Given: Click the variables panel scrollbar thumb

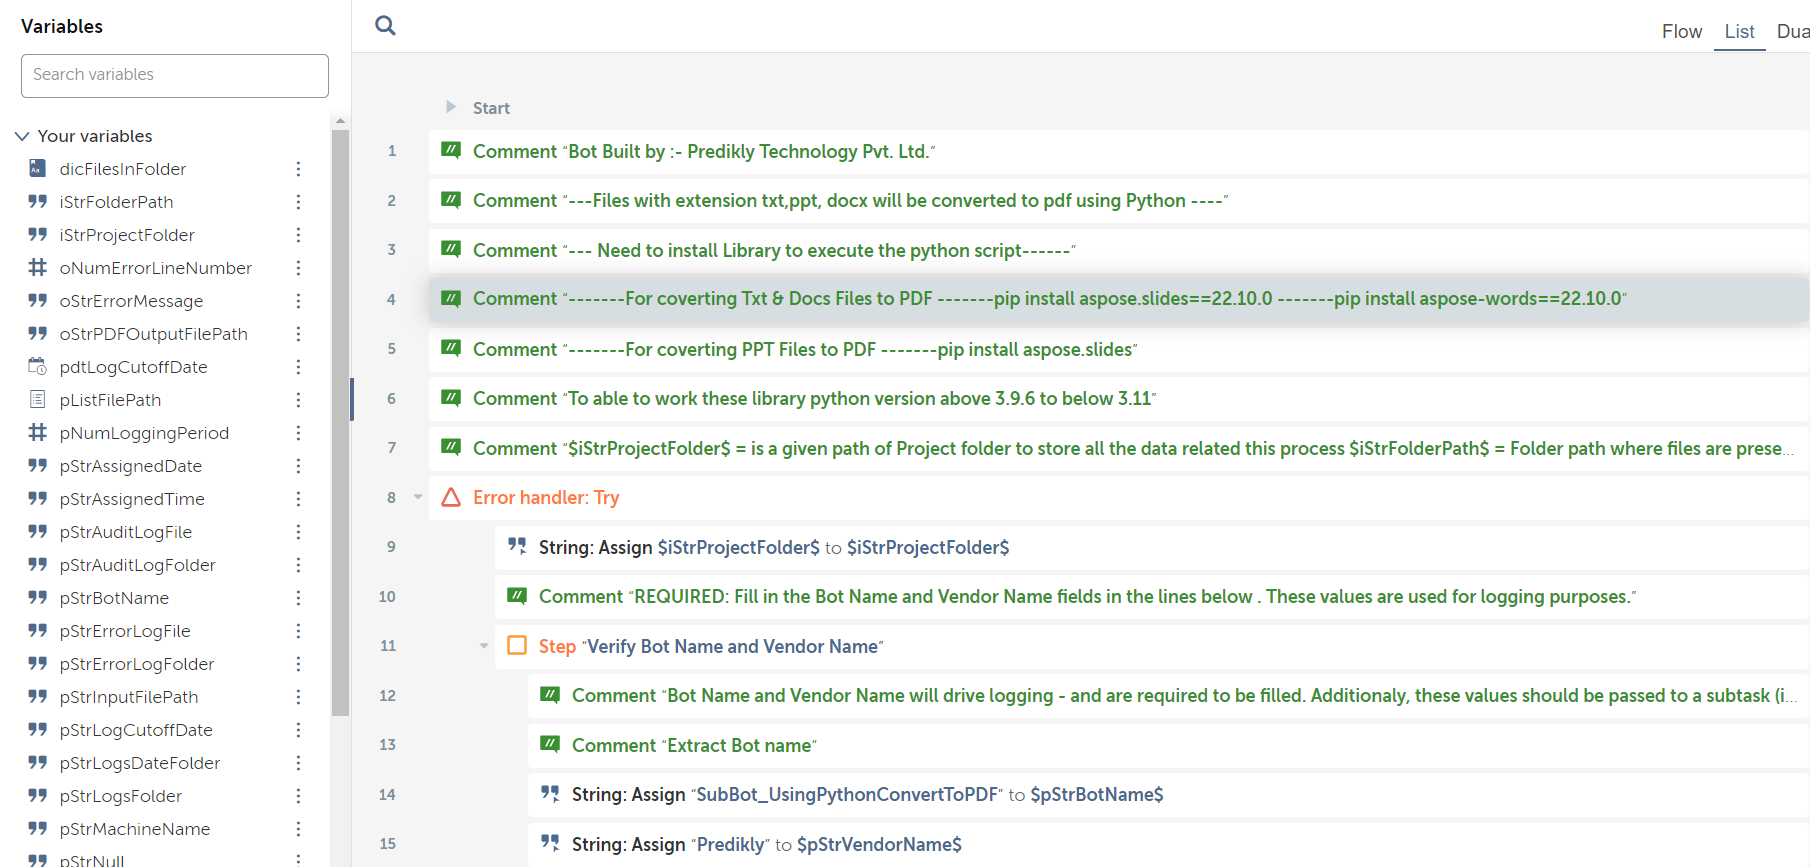Looking at the screenshot, I should tap(340, 420).
